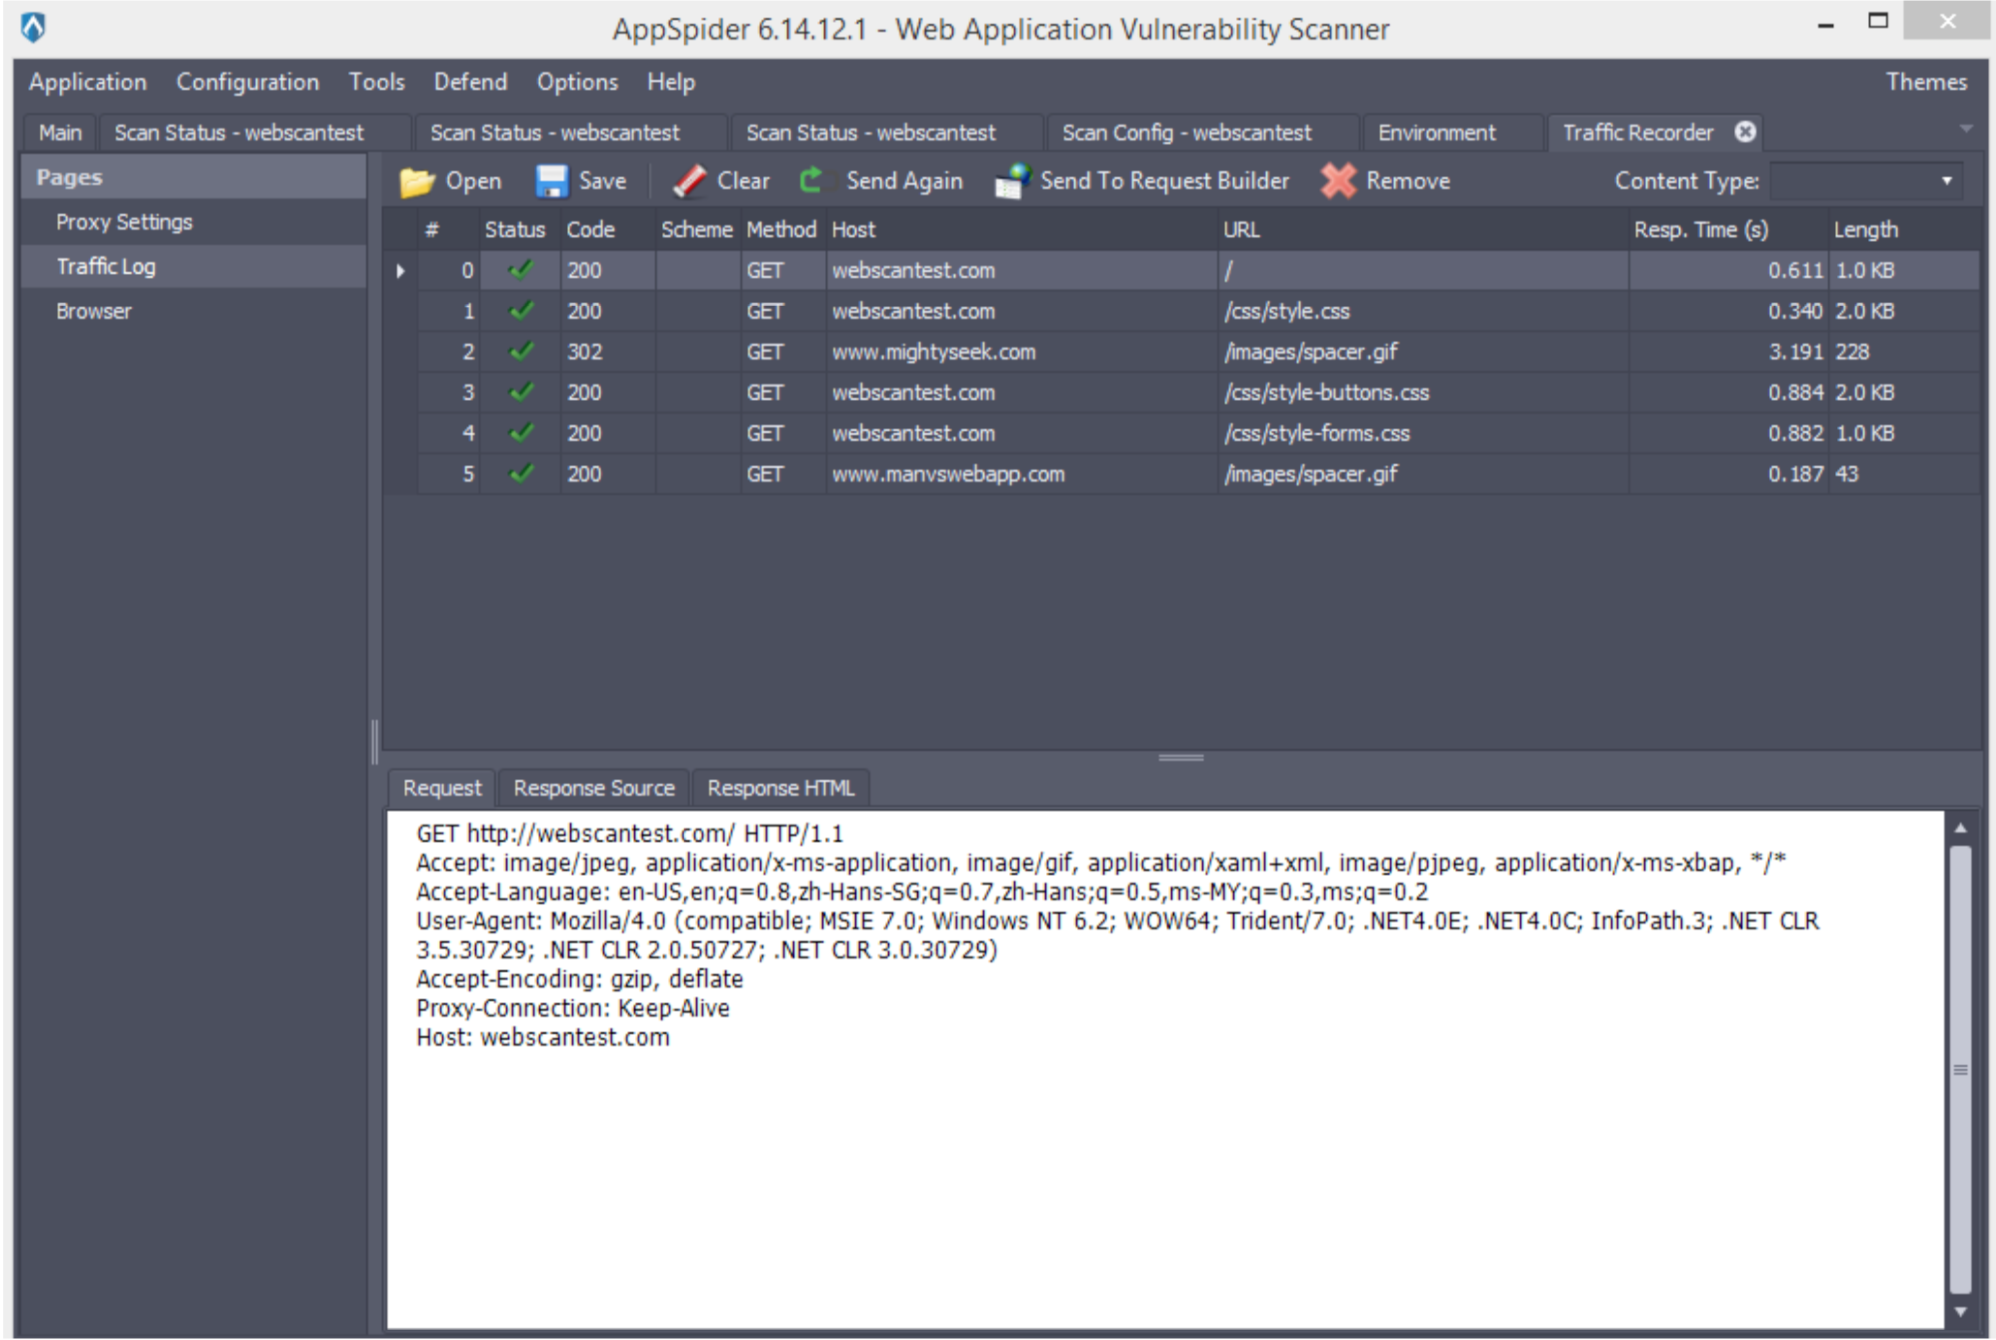Sort by Length column header

(1904, 230)
